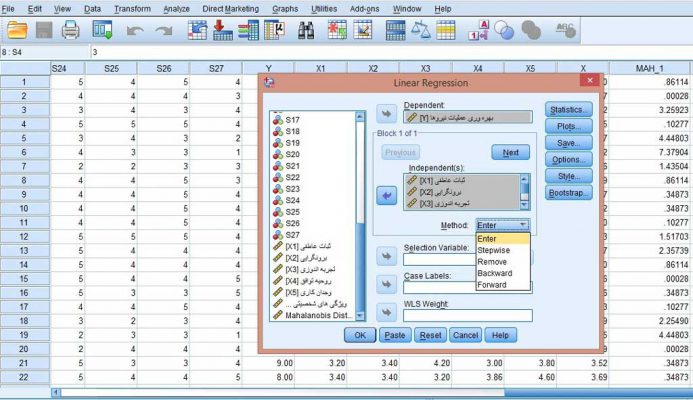The image size is (693, 400).
Task: Open the Bootstrap... button
Action: coord(569,193)
